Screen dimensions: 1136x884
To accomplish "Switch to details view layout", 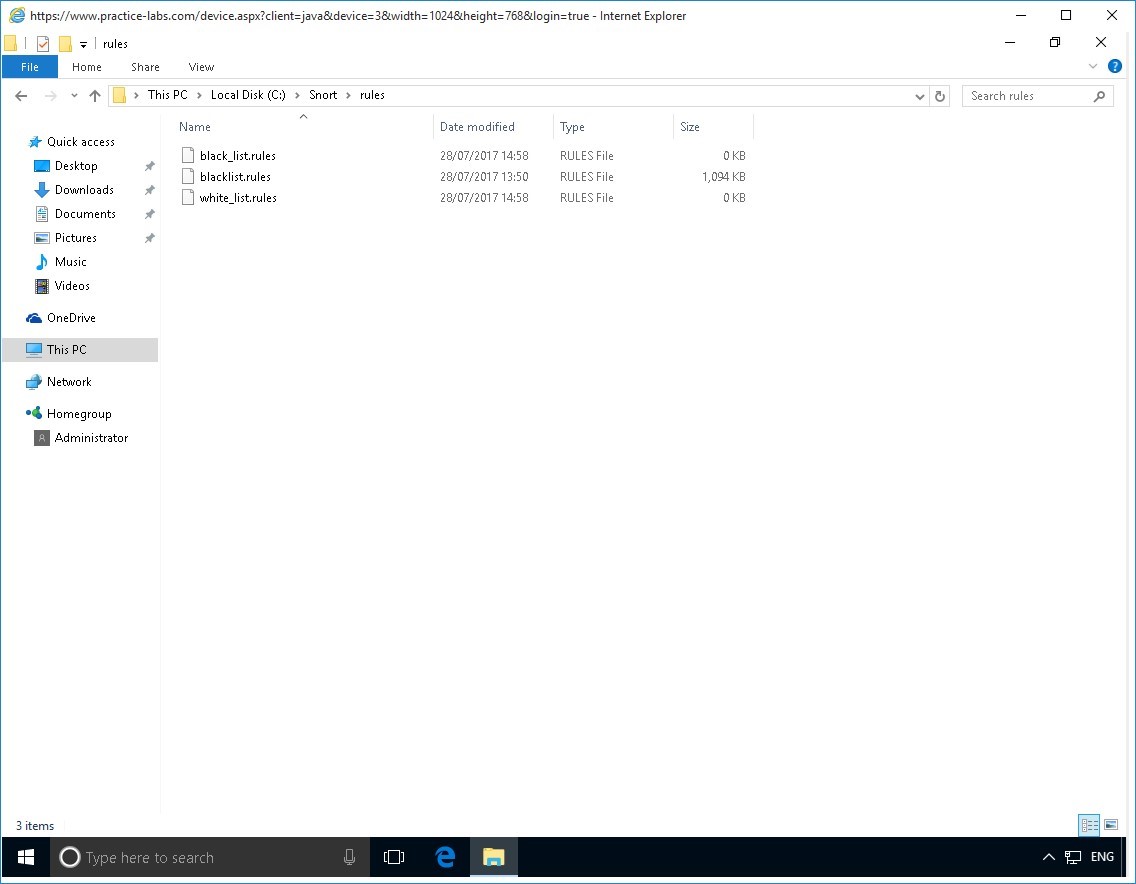I will 1089,825.
